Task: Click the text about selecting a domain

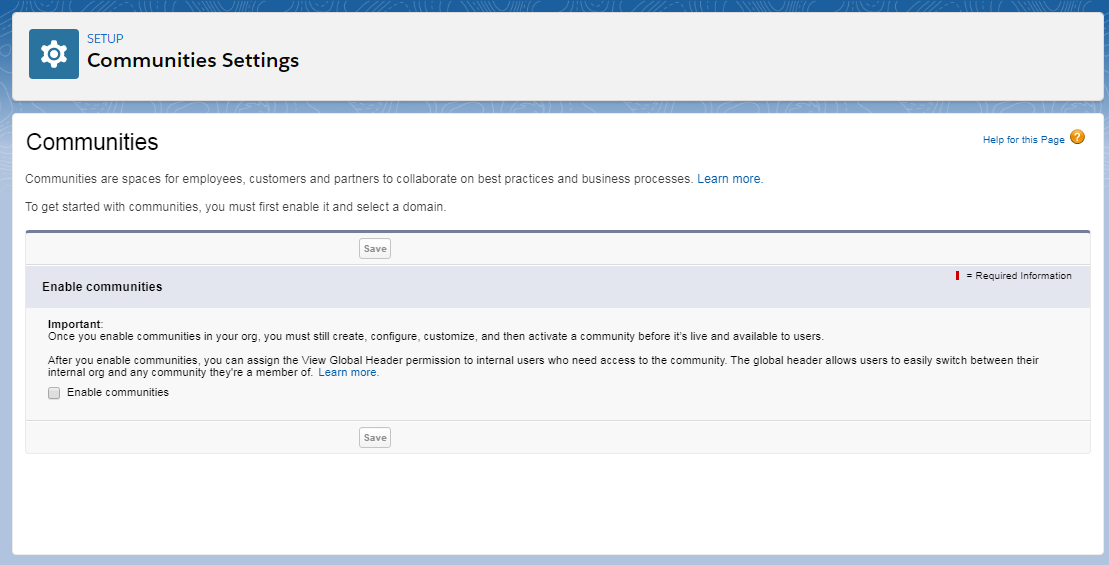Action: pyautogui.click(x=236, y=208)
